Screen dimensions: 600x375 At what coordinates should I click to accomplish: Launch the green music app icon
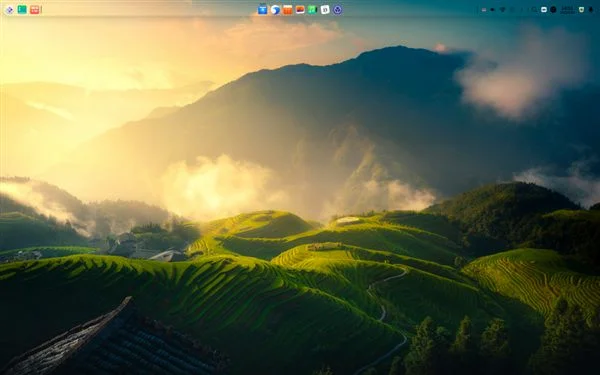point(313,10)
